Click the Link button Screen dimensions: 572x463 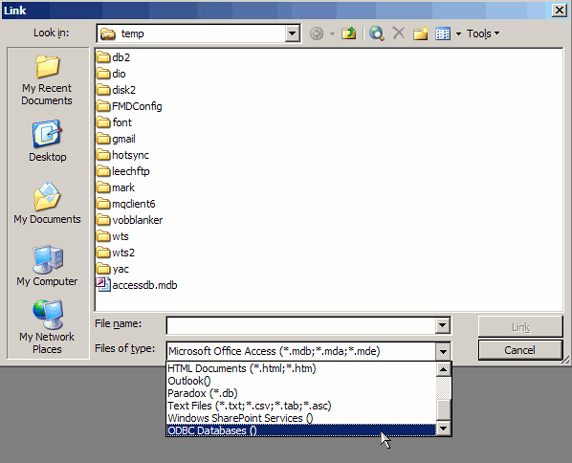[520, 327]
